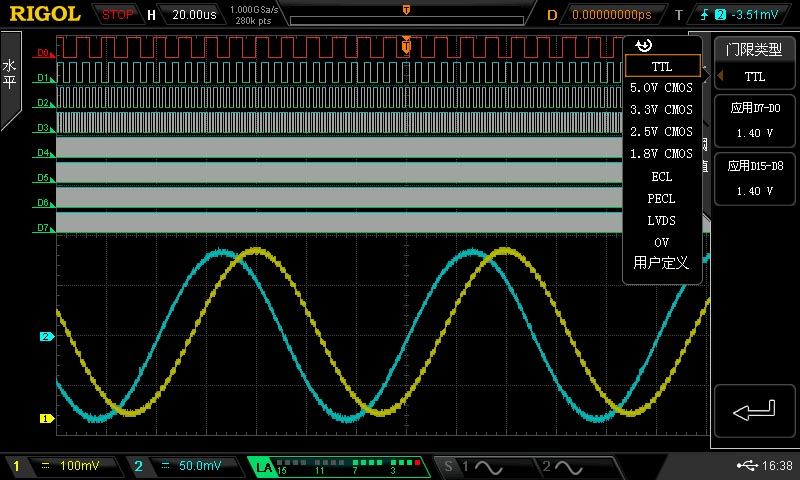Open the 水平 horizontal side tab

[10, 75]
